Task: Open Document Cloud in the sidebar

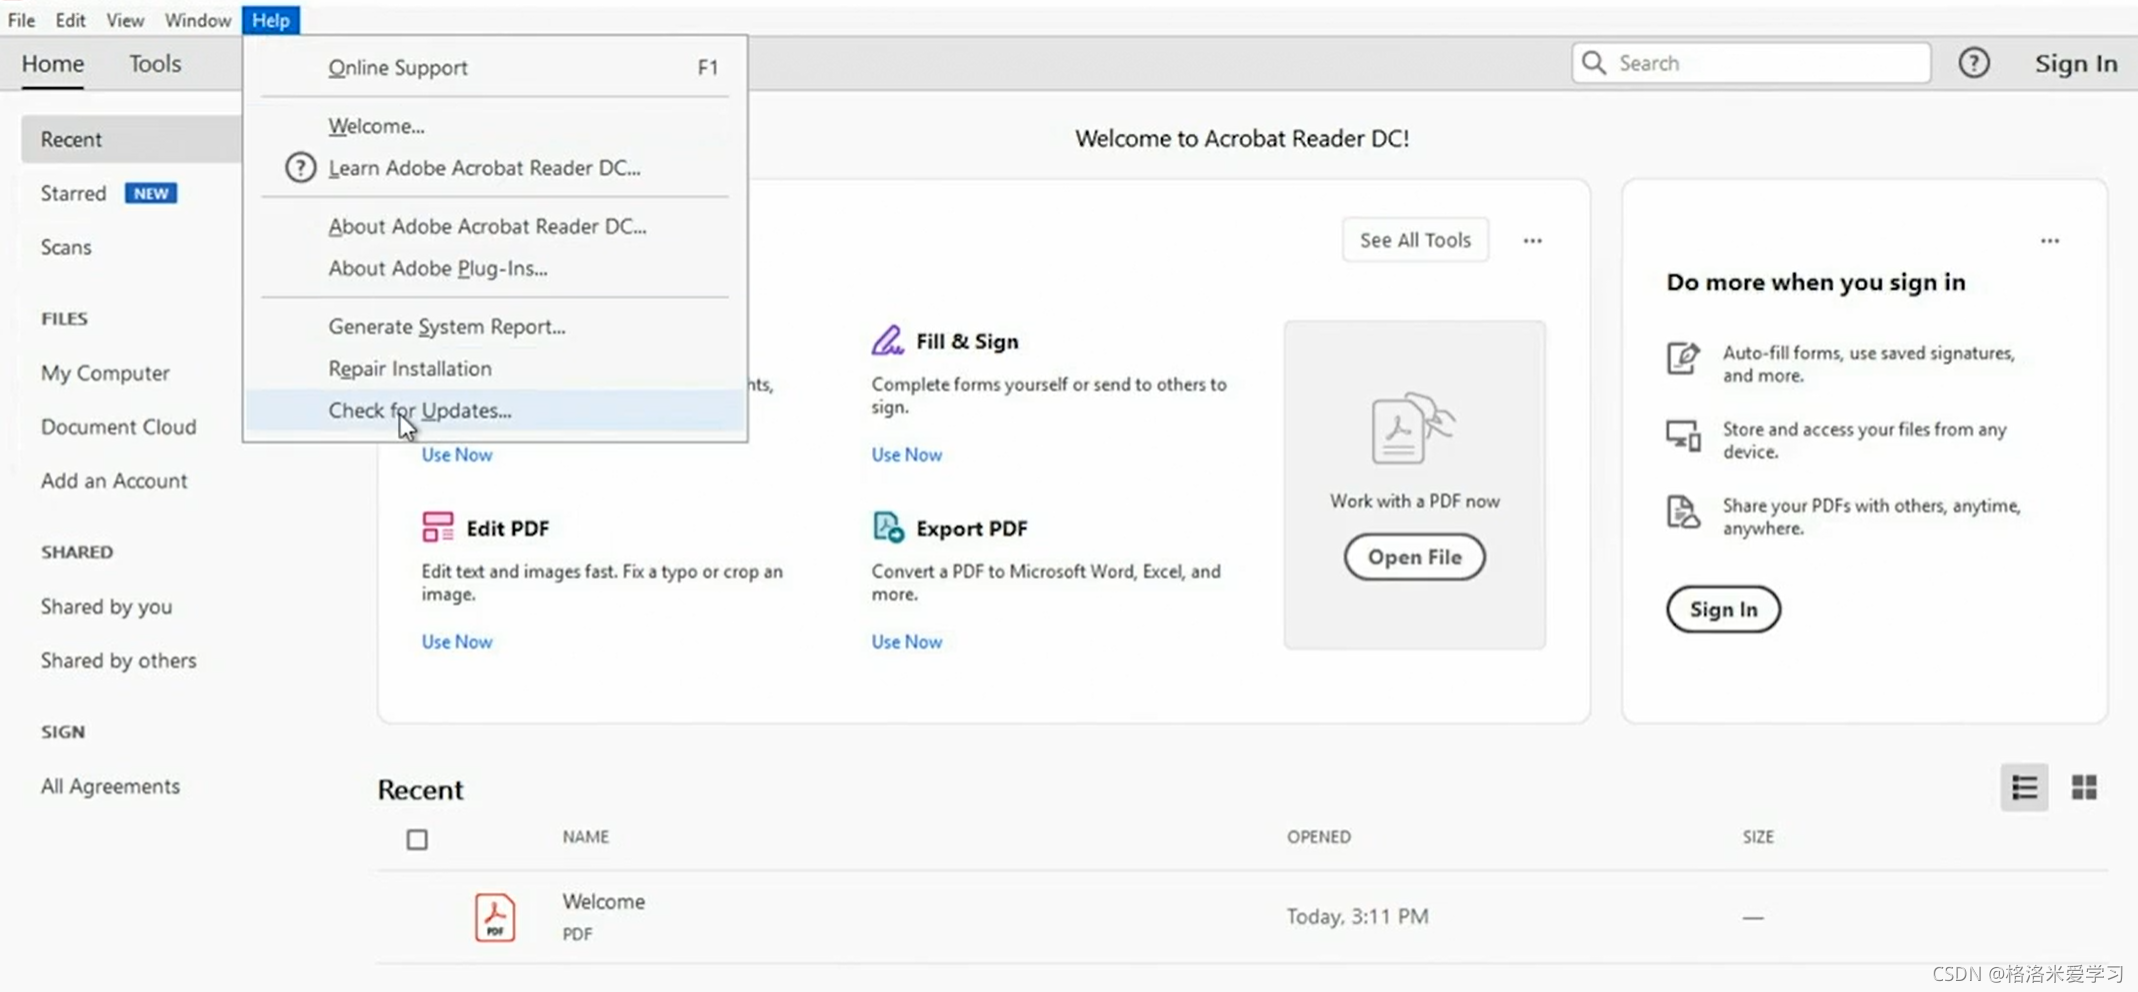Action: 118,427
